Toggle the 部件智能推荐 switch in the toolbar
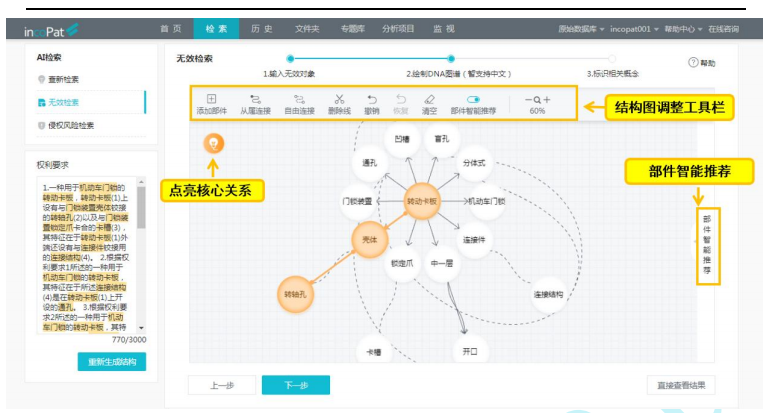Viewport: 767px width, 413px height. click(x=473, y=99)
